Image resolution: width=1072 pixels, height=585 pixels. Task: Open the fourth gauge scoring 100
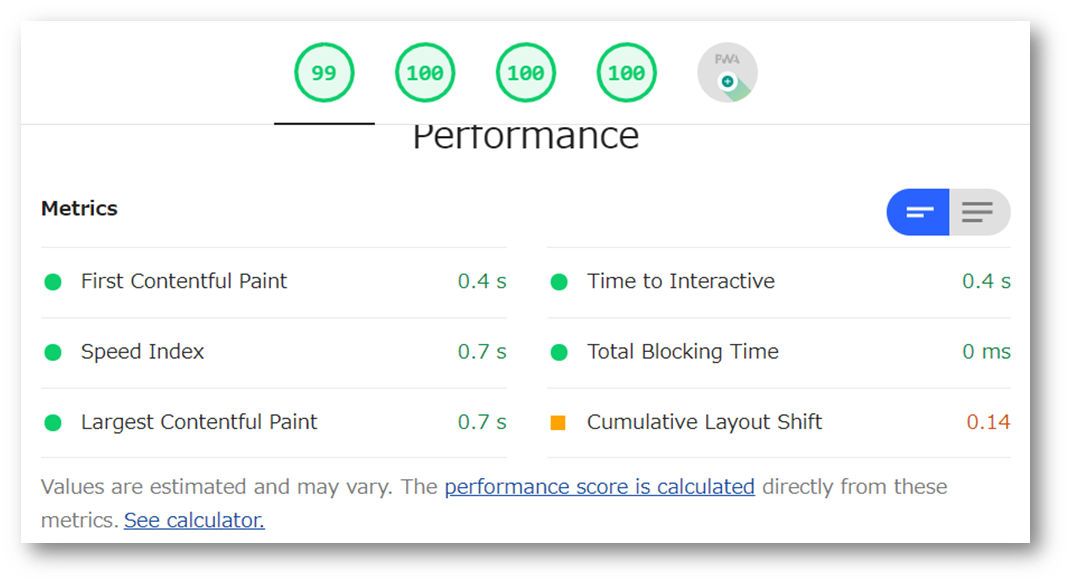626,72
